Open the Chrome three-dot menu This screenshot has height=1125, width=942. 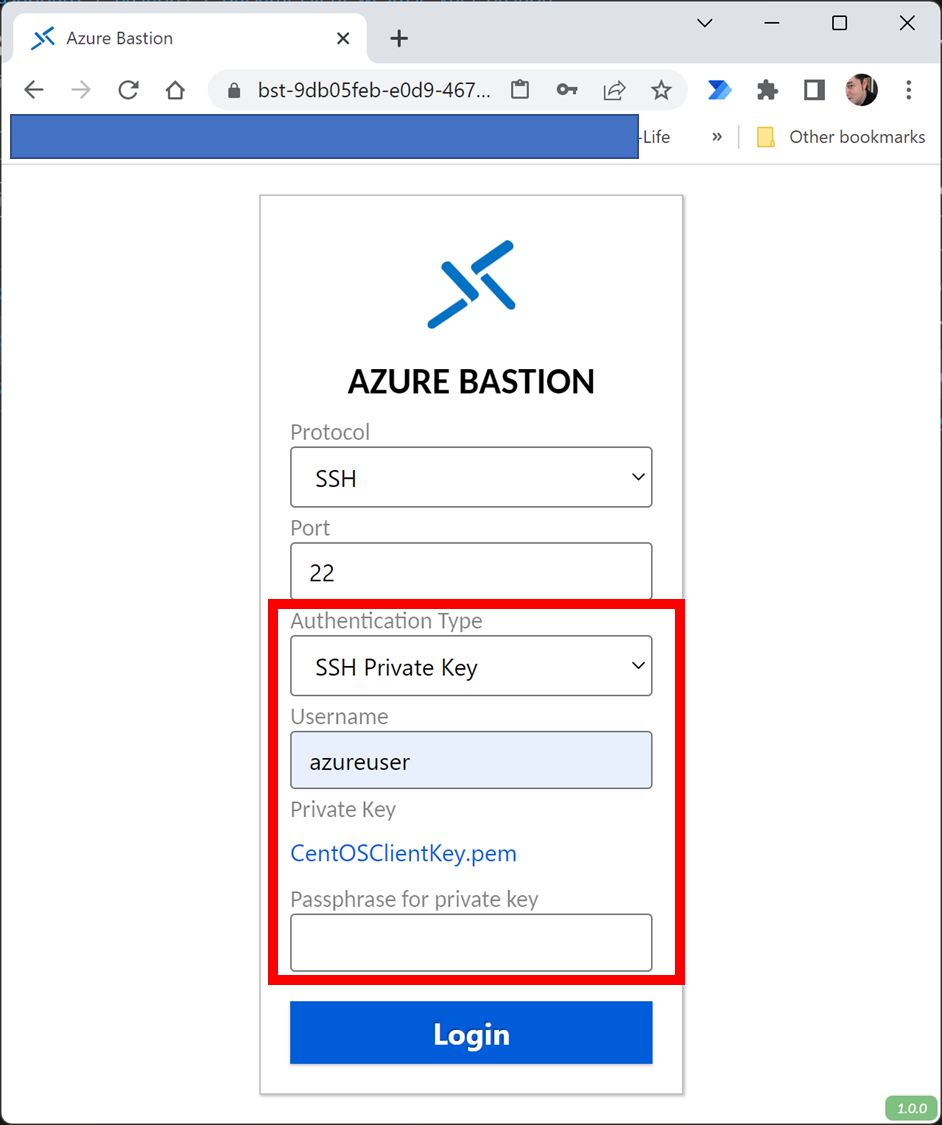click(x=908, y=90)
